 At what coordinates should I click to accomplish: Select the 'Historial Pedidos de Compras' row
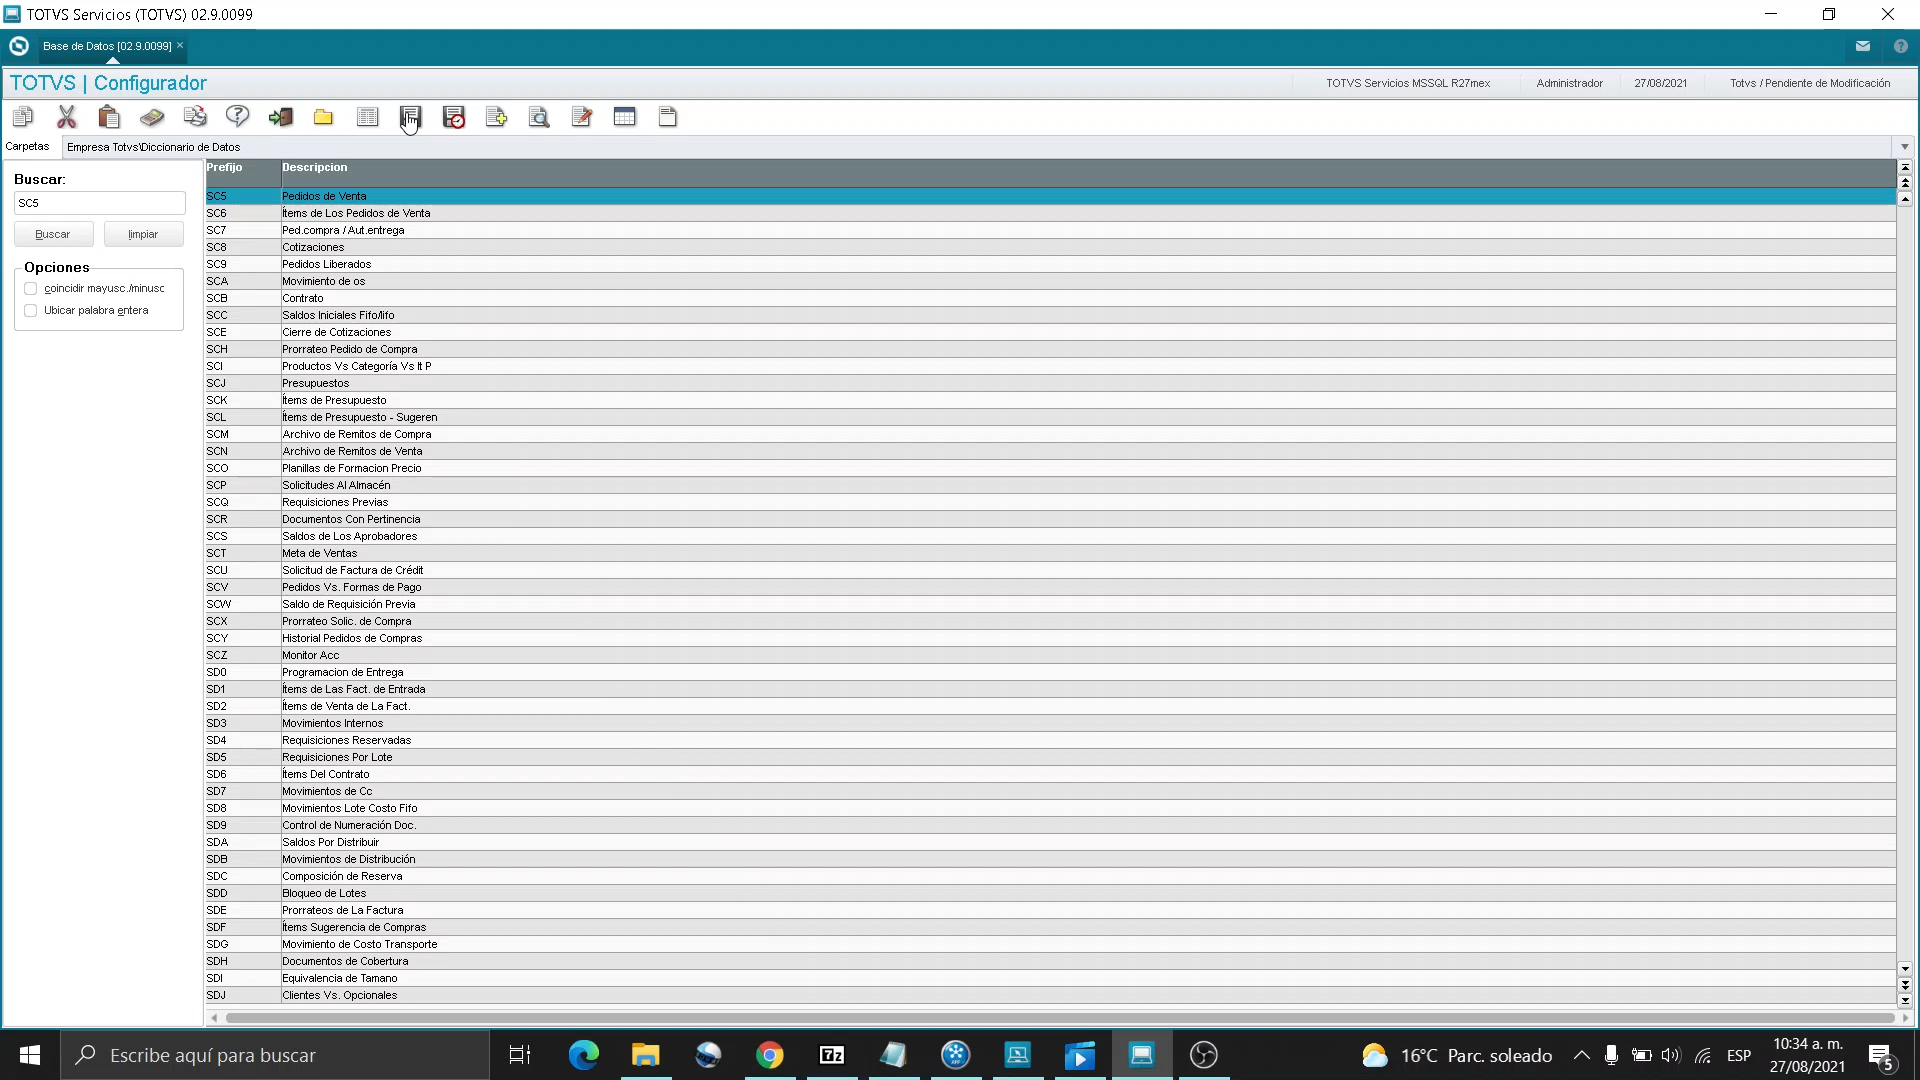coord(1050,638)
